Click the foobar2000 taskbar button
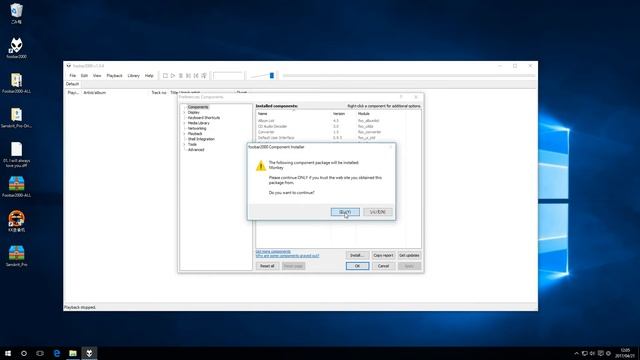 (89, 353)
